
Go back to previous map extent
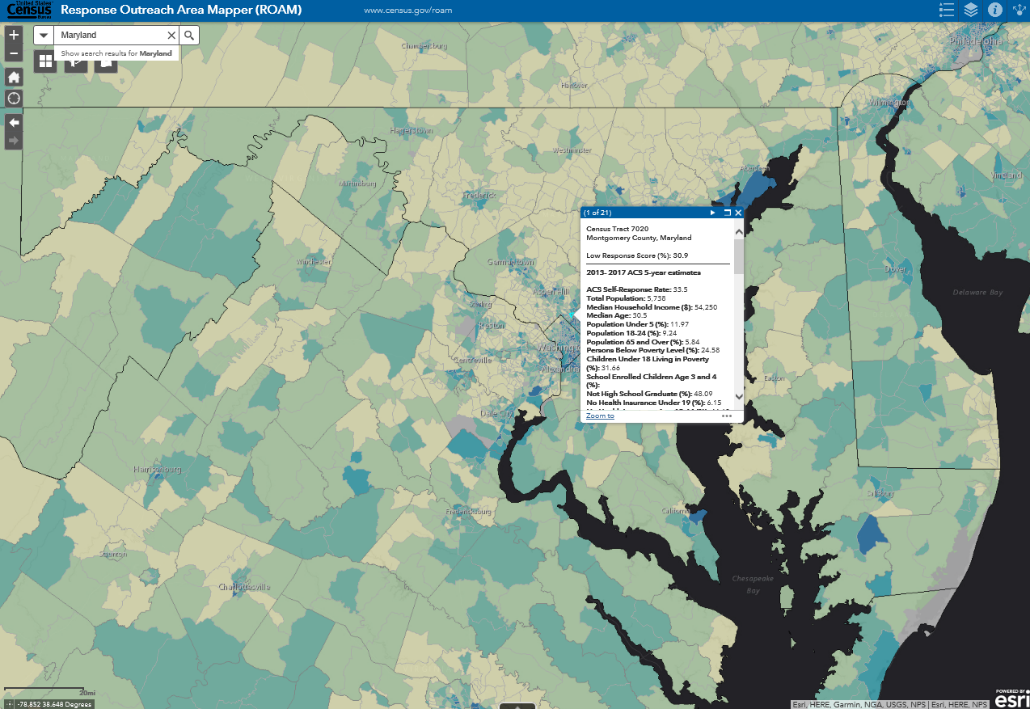pos(14,121)
